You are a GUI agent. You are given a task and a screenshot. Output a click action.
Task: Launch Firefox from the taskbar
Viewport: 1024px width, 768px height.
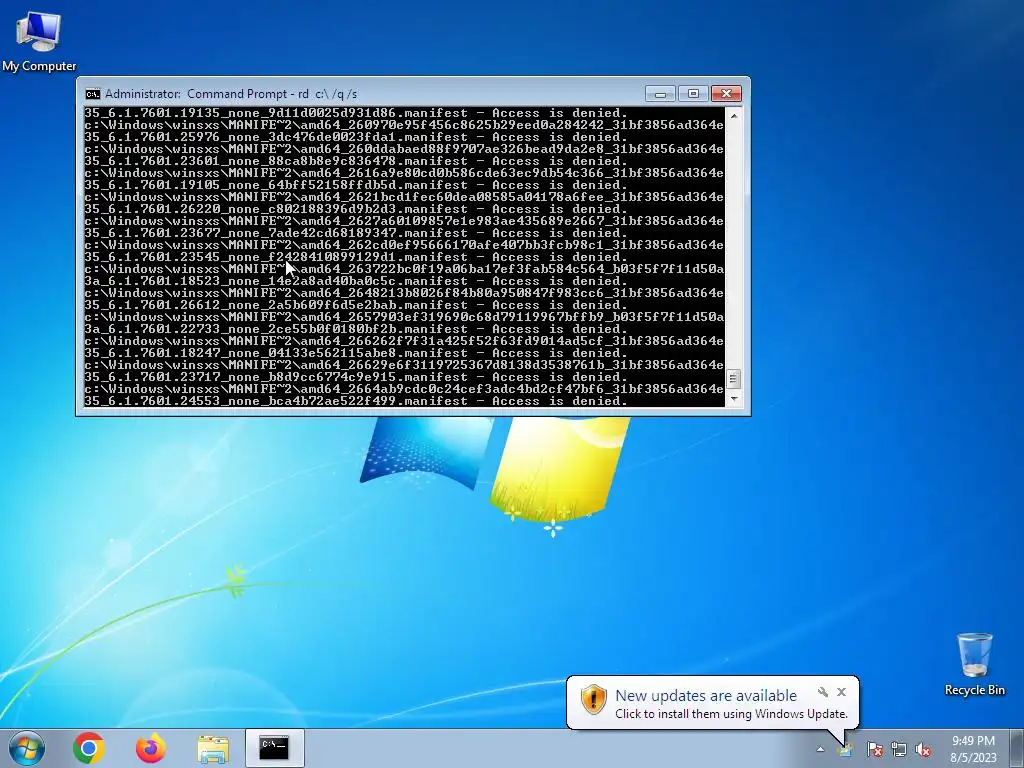click(x=151, y=748)
